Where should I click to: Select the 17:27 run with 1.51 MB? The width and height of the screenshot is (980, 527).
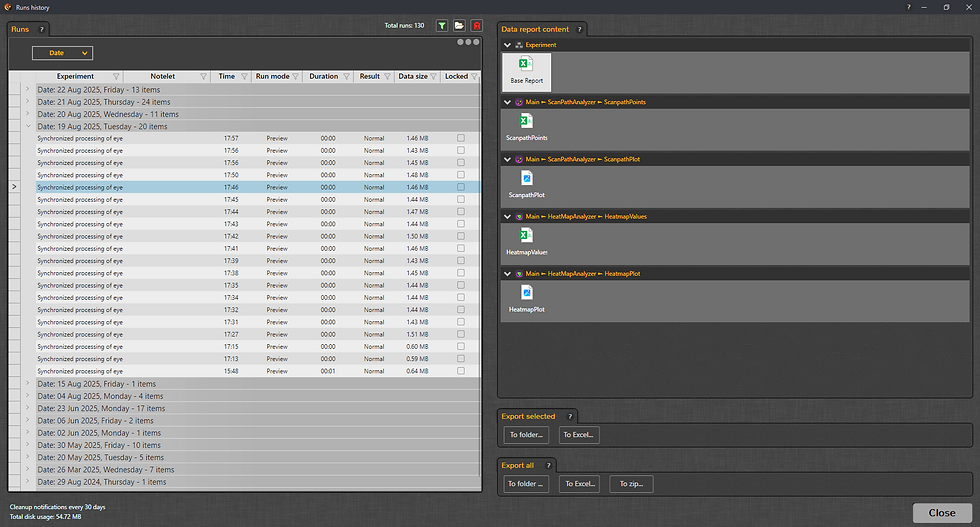(x=258, y=334)
